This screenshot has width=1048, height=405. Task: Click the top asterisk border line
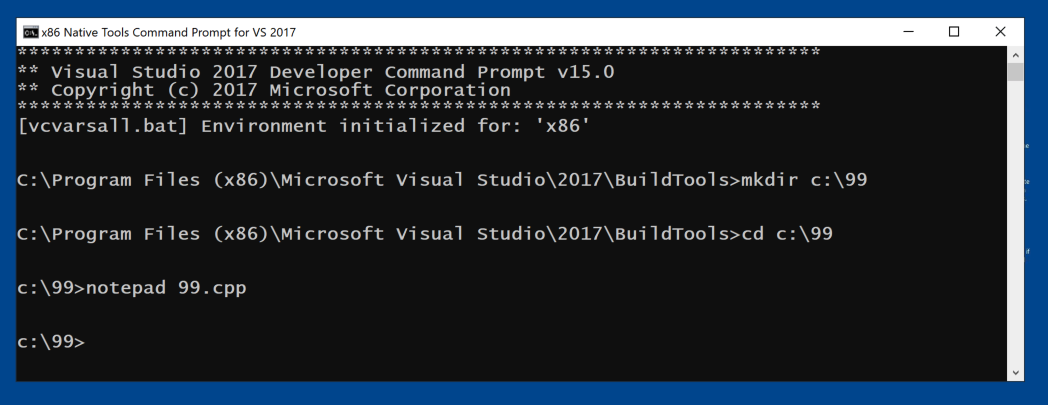pyautogui.click(x=420, y=53)
